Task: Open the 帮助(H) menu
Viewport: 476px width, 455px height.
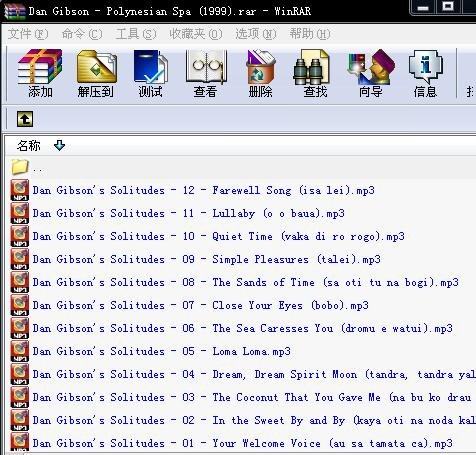Action: pos(310,34)
